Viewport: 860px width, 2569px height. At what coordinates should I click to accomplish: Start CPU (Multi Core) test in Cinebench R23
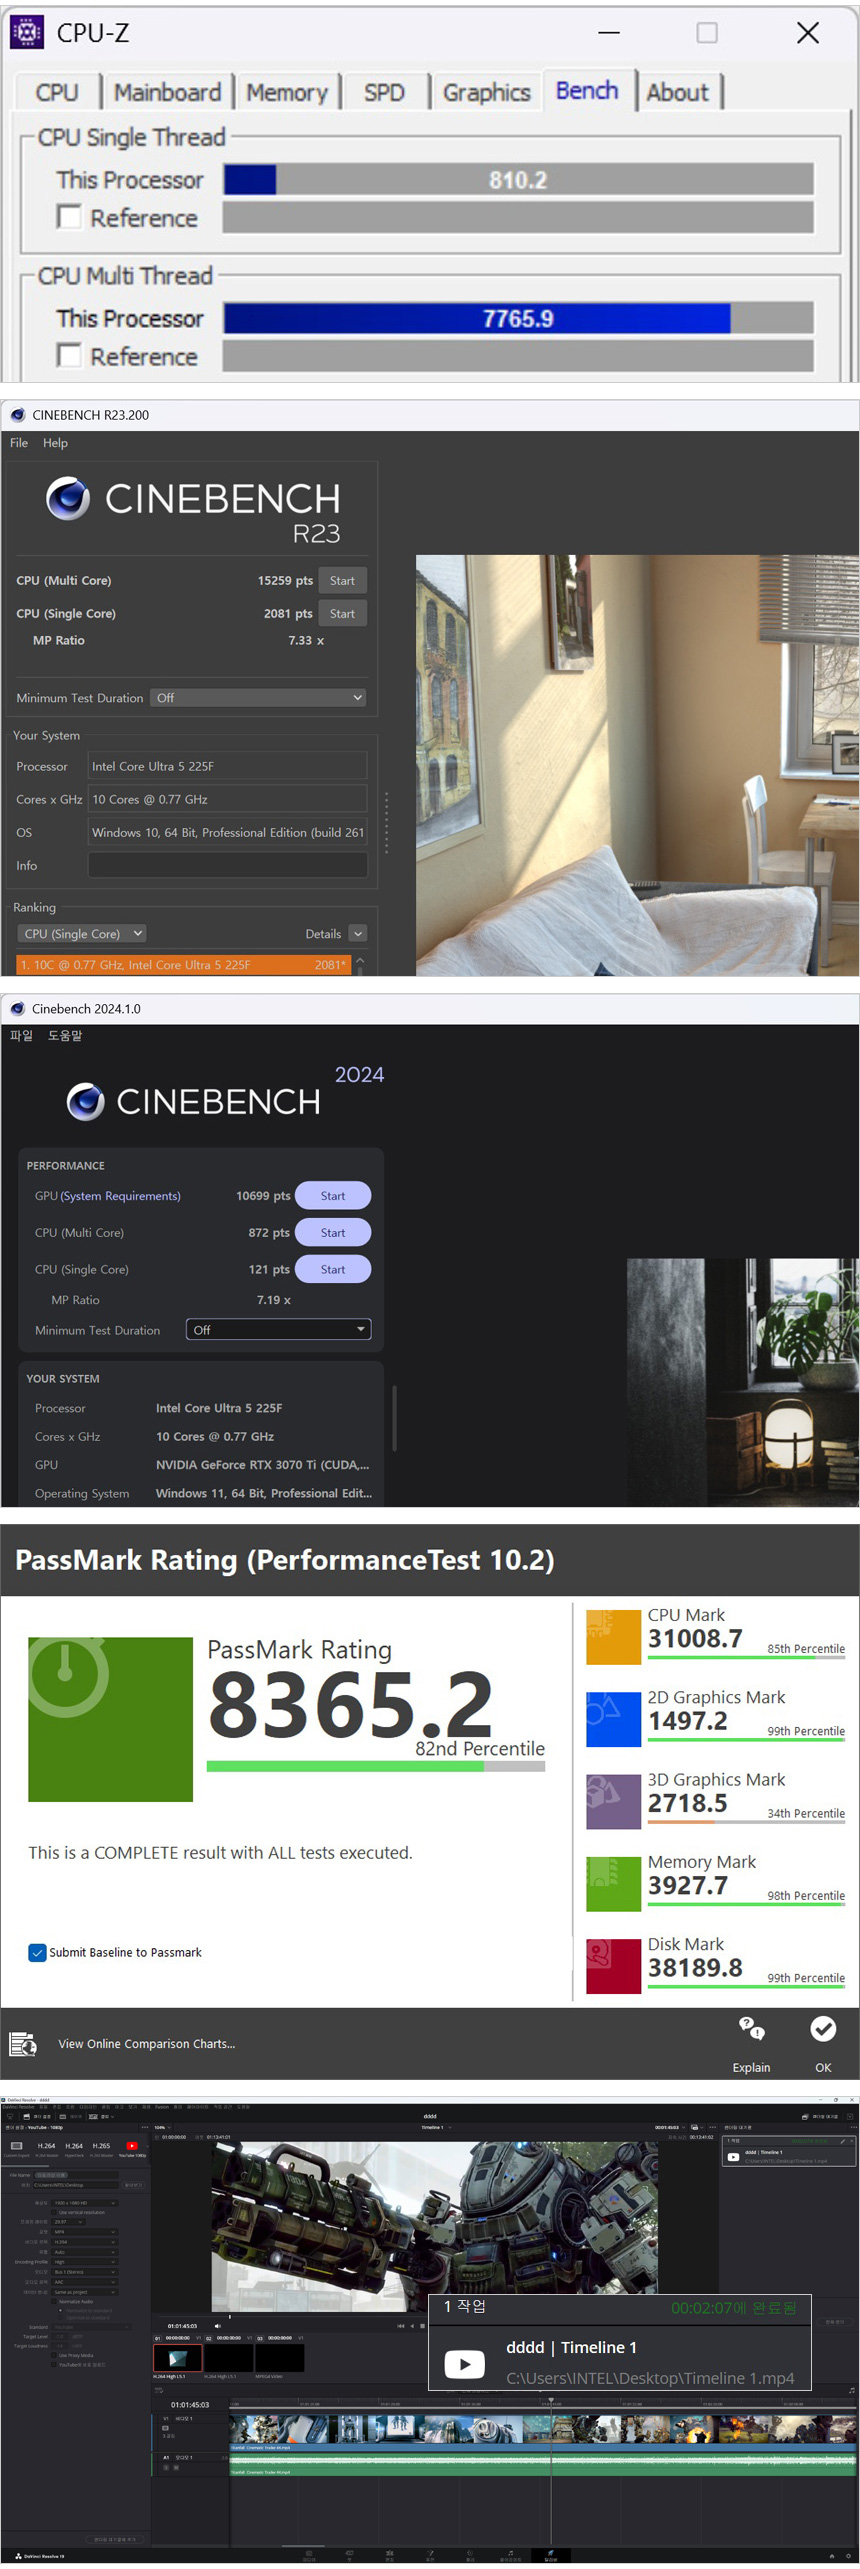(342, 581)
